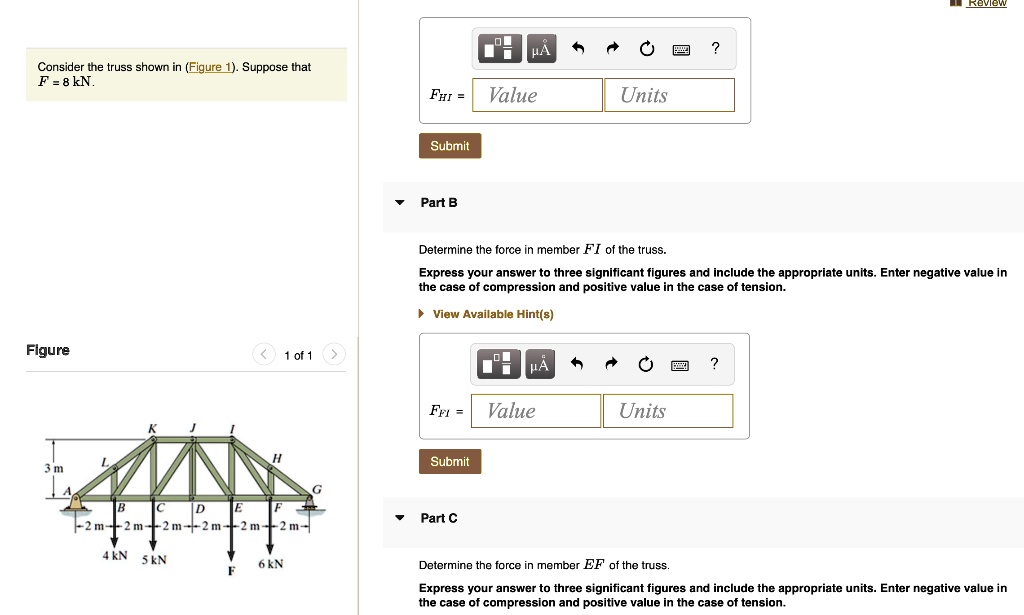
Task: Open keyboard shortcuts for the Part B answer
Action: coord(679,363)
